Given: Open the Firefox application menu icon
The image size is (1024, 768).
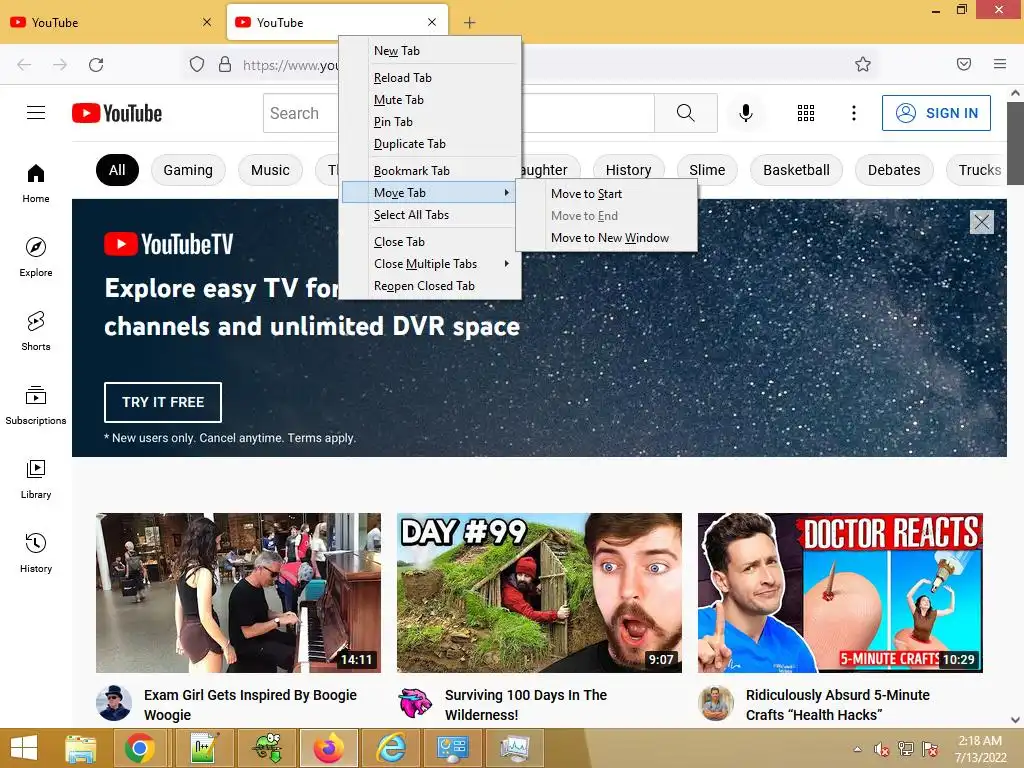Looking at the screenshot, I should click(1000, 64).
